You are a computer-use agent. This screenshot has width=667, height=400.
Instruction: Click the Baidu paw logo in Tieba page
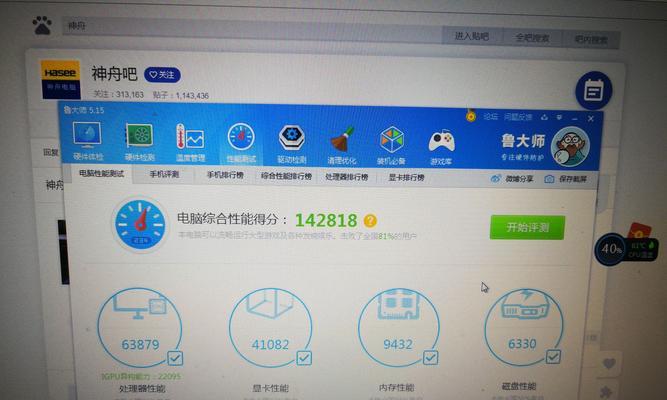pos(42,26)
